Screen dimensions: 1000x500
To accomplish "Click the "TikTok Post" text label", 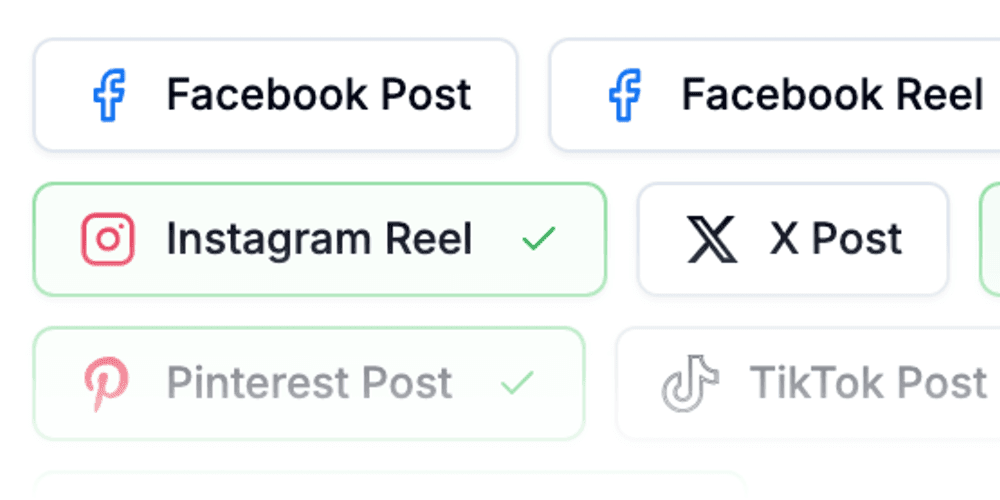I will pyautogui.click(x=868, y=384).
